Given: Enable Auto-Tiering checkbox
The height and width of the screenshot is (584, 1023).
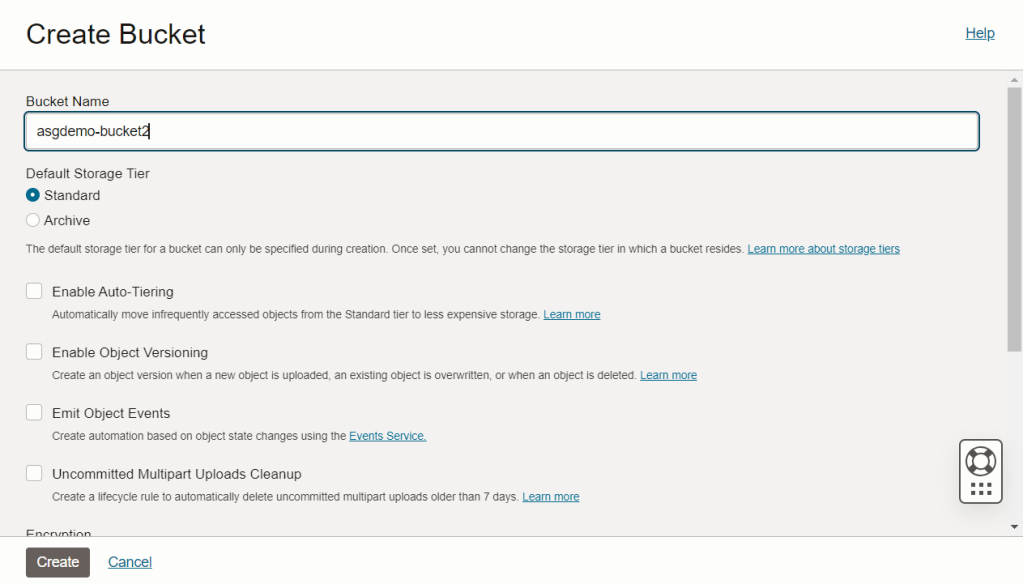Looking at the screenshot, I should 34,291.
